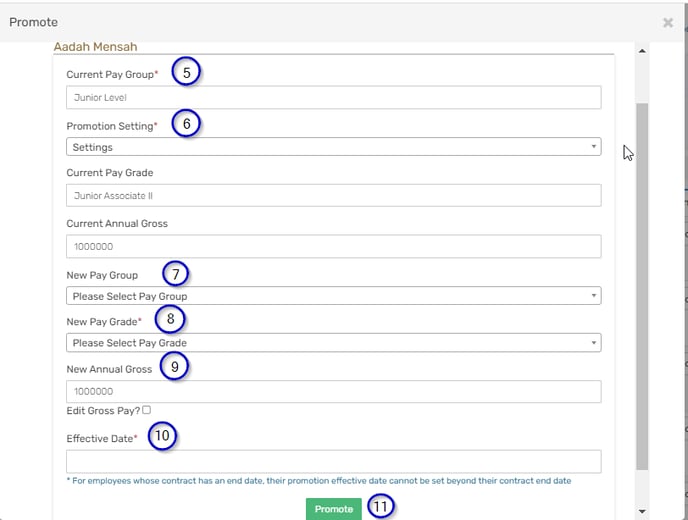Click the numbered marker 7 beside New Pay Group
This screenshot has height=520, width=688.
tap(173, 274)
